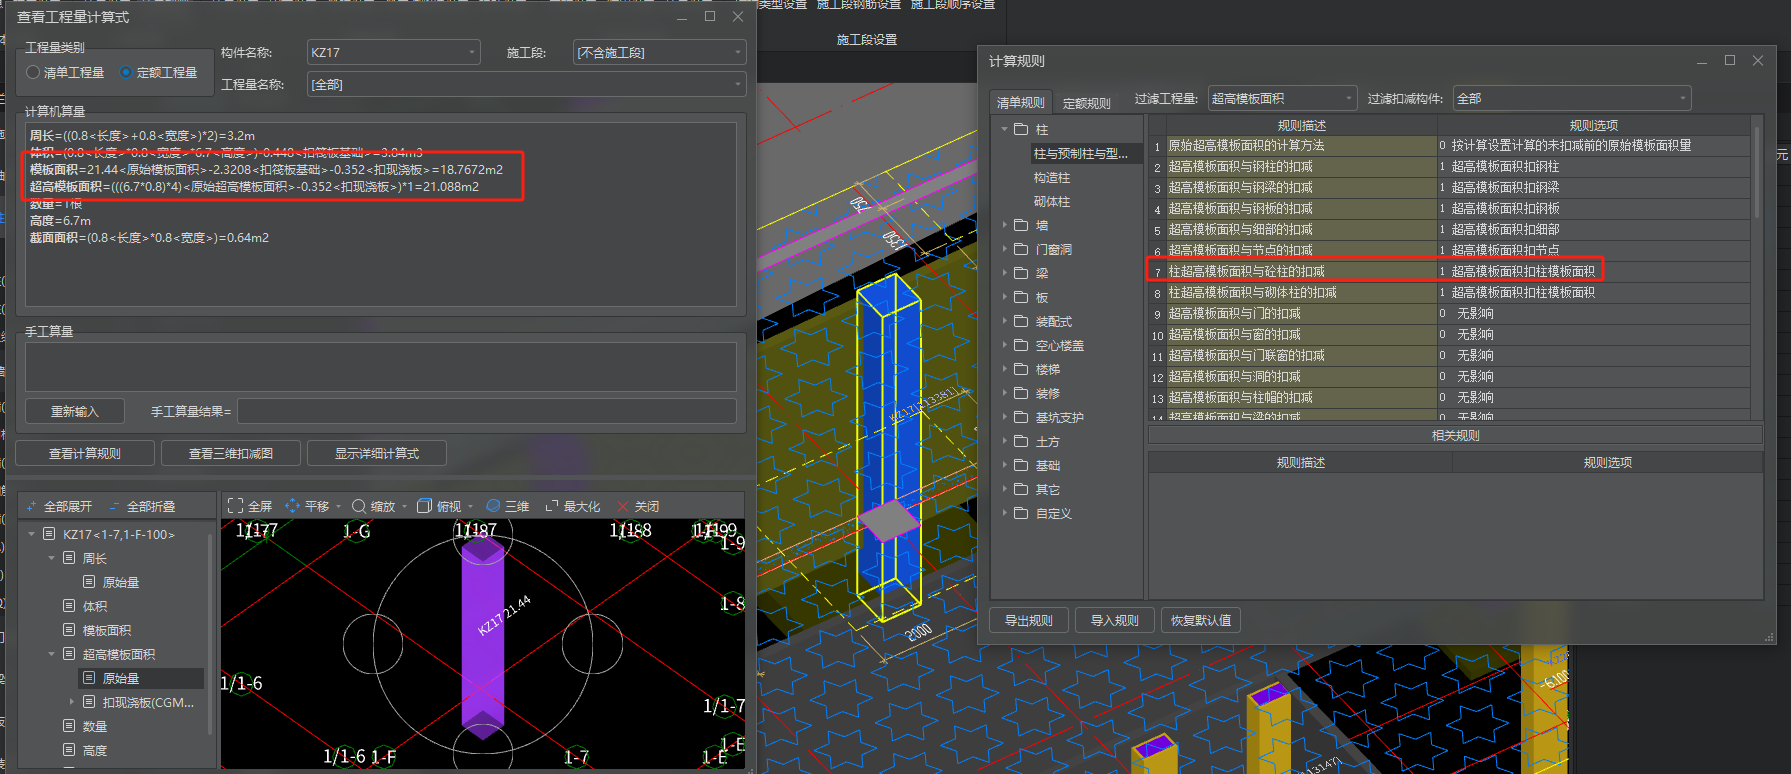Click the 全部折叠 collapse-all icon

(114, 506)
